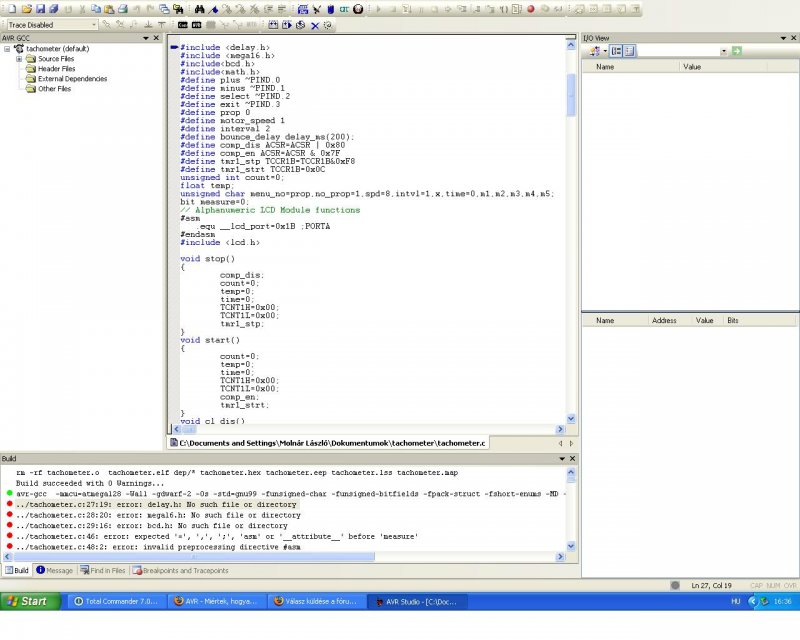800x640 pixels.
Task: Close the Build output panel
Action: click(x=572, y=458)
